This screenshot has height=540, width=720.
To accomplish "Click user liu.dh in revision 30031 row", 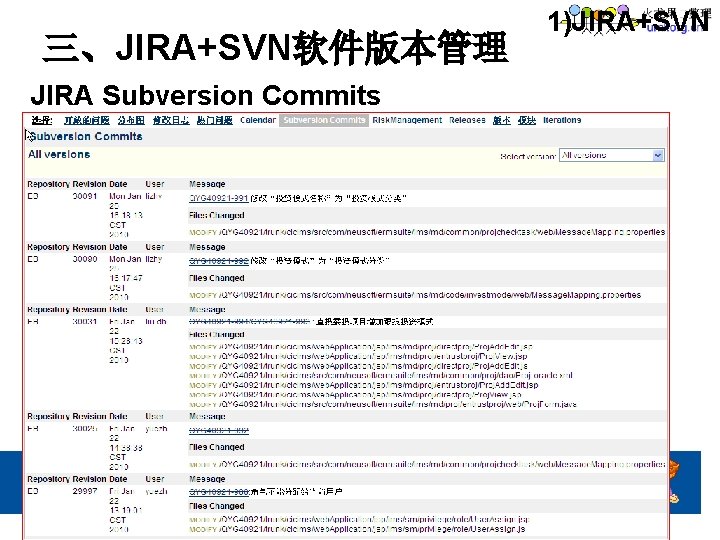I will 156,321.
